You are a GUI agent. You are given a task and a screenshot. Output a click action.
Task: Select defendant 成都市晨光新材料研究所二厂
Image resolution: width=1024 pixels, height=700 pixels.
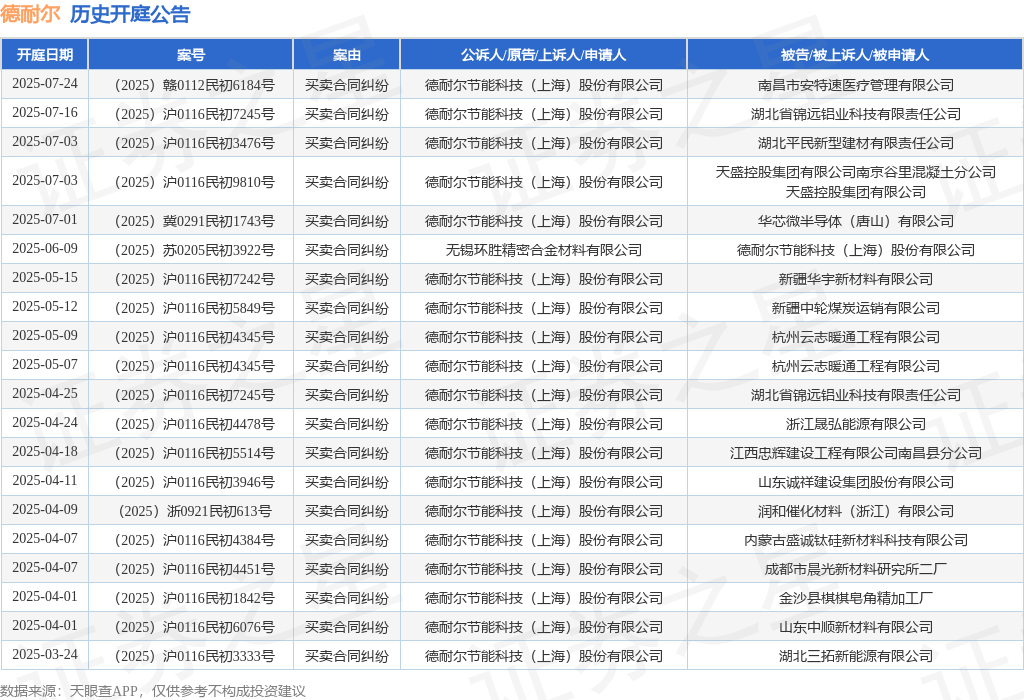coord(856,569)
